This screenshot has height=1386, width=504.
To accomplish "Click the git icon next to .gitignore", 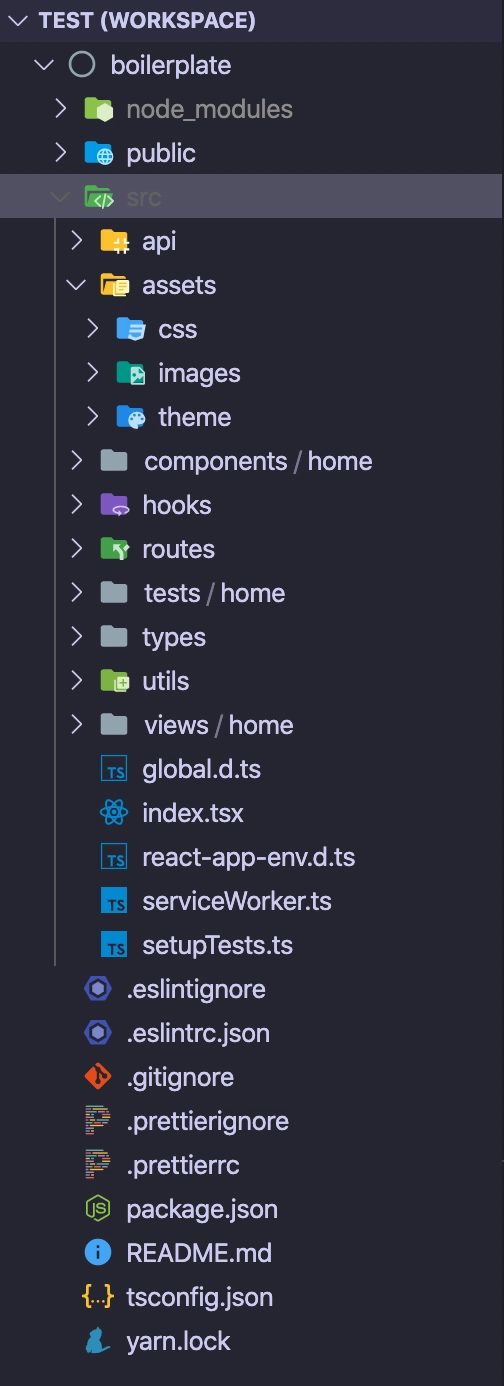I will coord(98,1077).
